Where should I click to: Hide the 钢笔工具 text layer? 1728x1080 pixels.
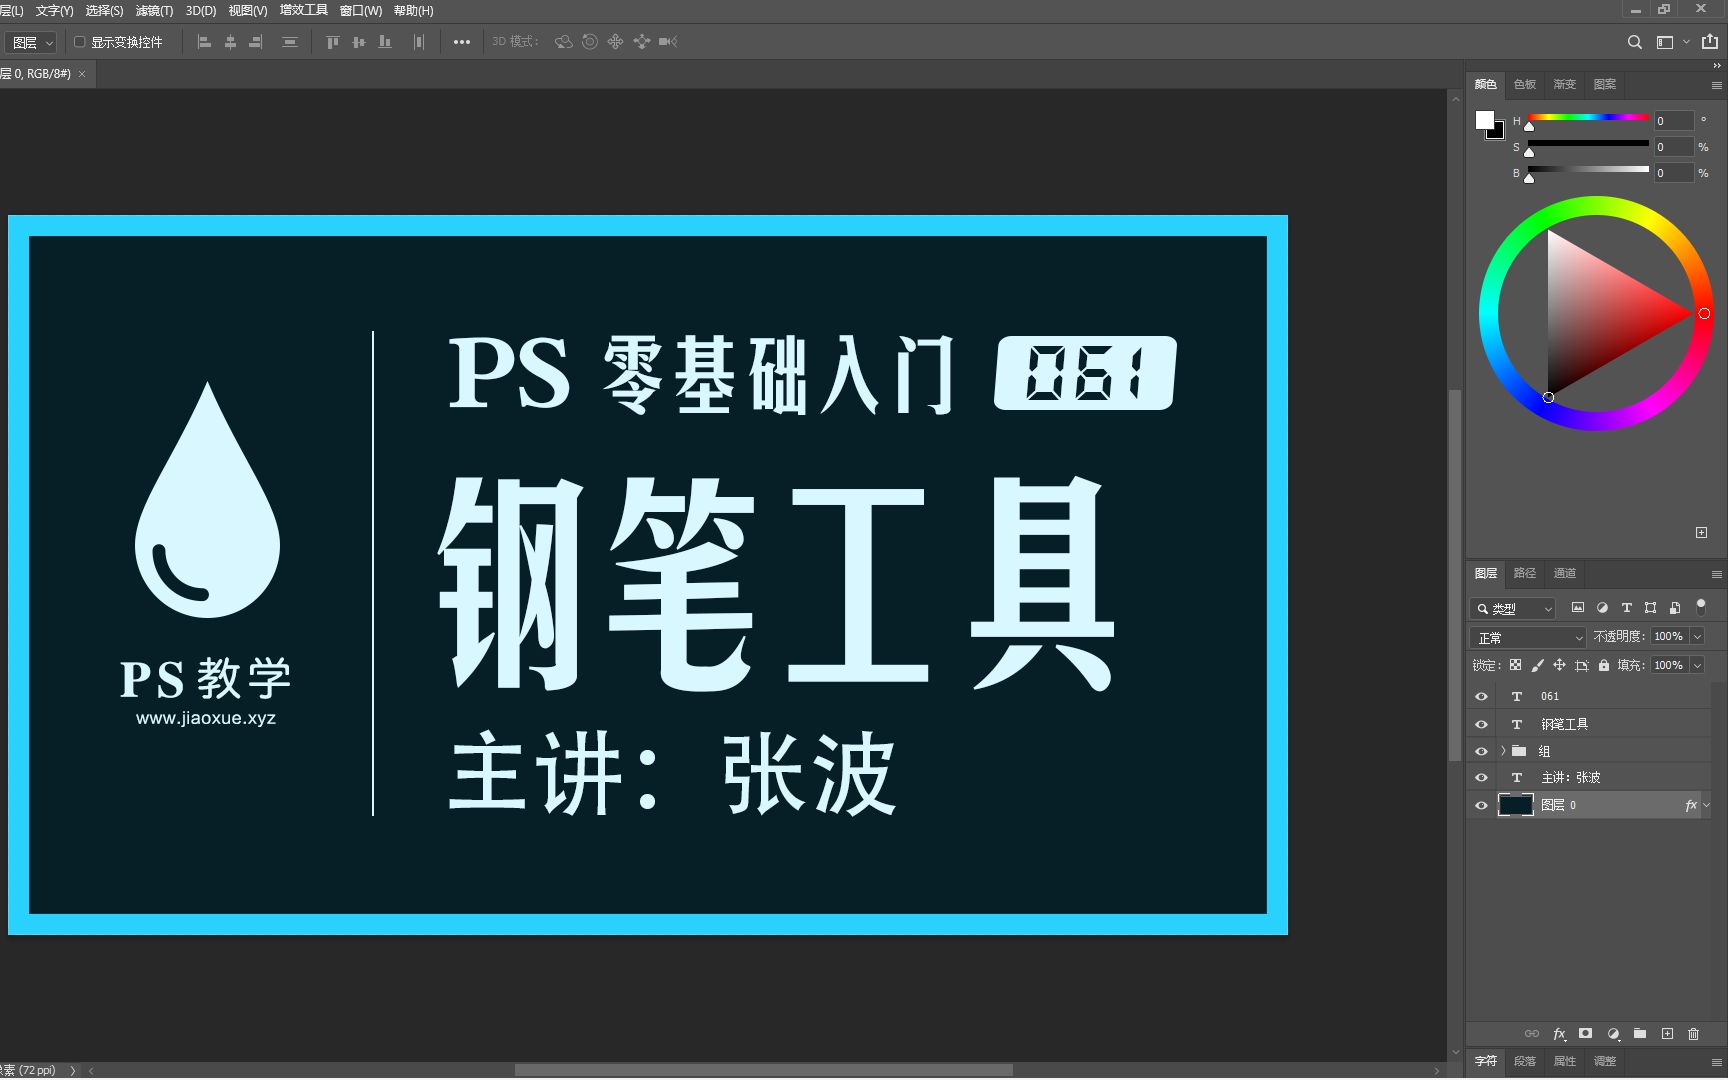pyautogui.click(x=1482, y=724)
